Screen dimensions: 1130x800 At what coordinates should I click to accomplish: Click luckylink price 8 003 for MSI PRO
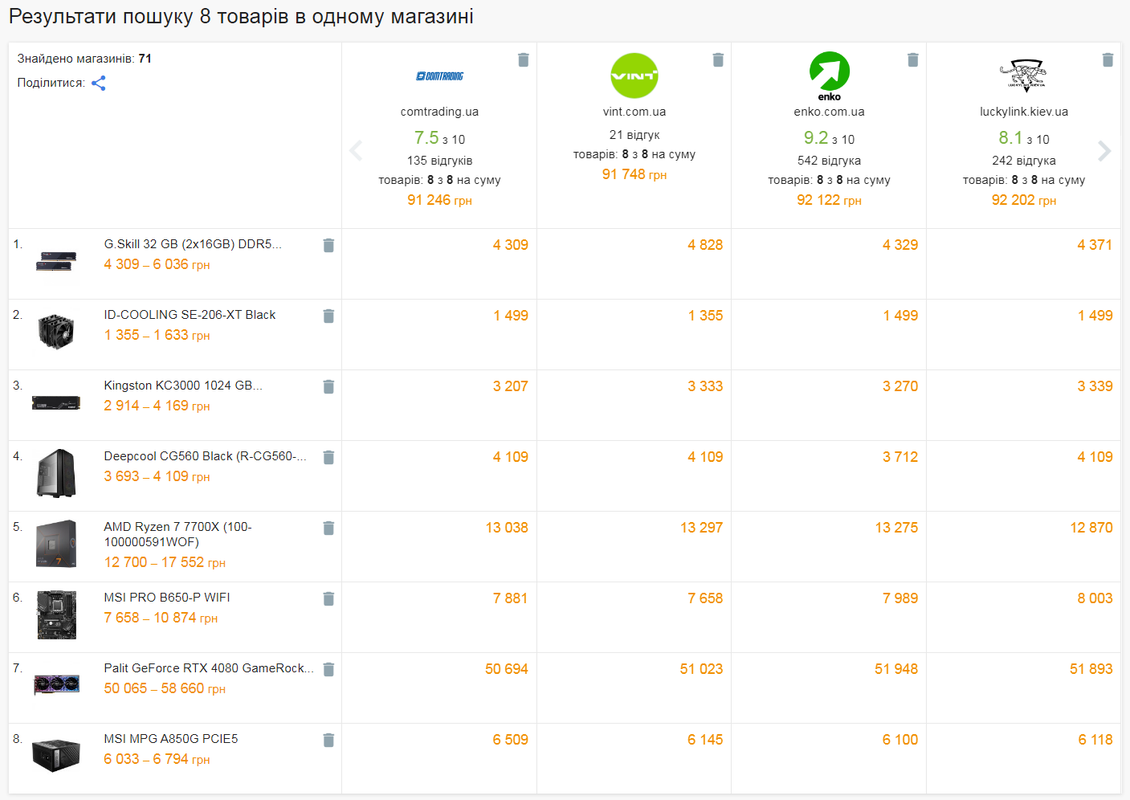pos(1095,598)
